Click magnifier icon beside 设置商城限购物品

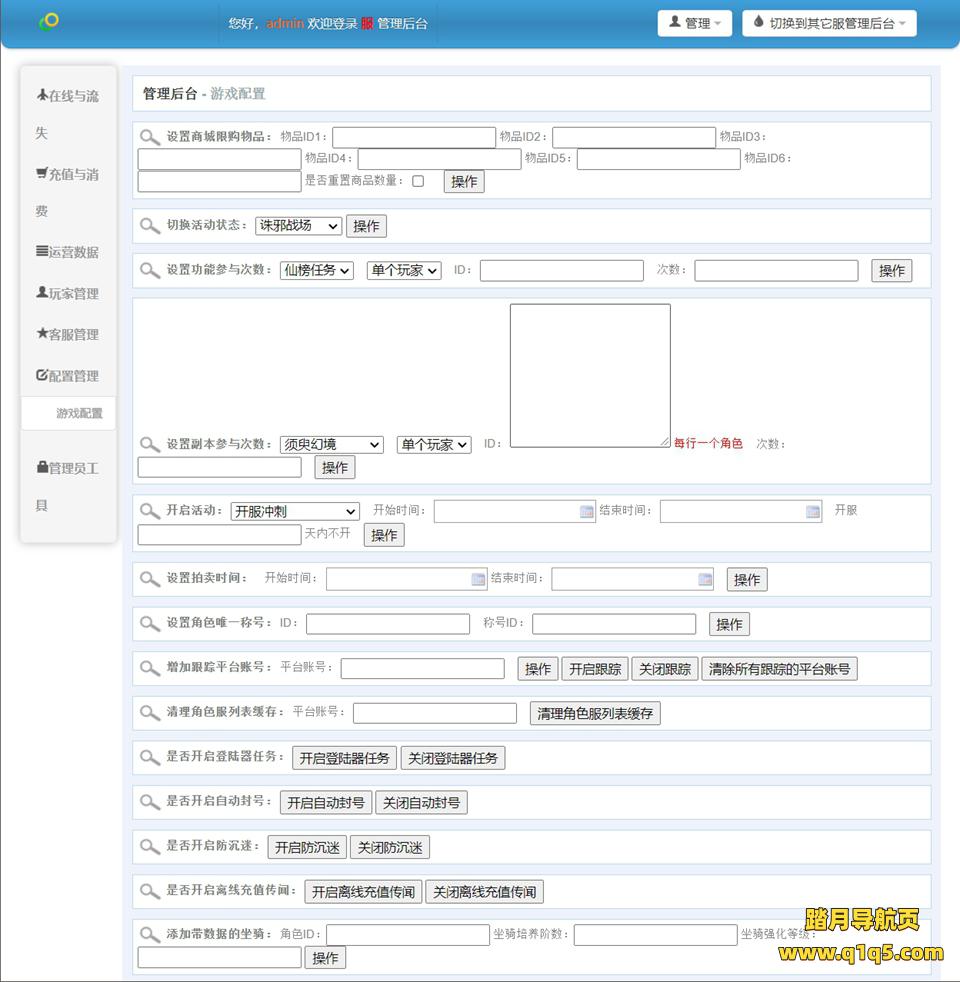point(150,137)
